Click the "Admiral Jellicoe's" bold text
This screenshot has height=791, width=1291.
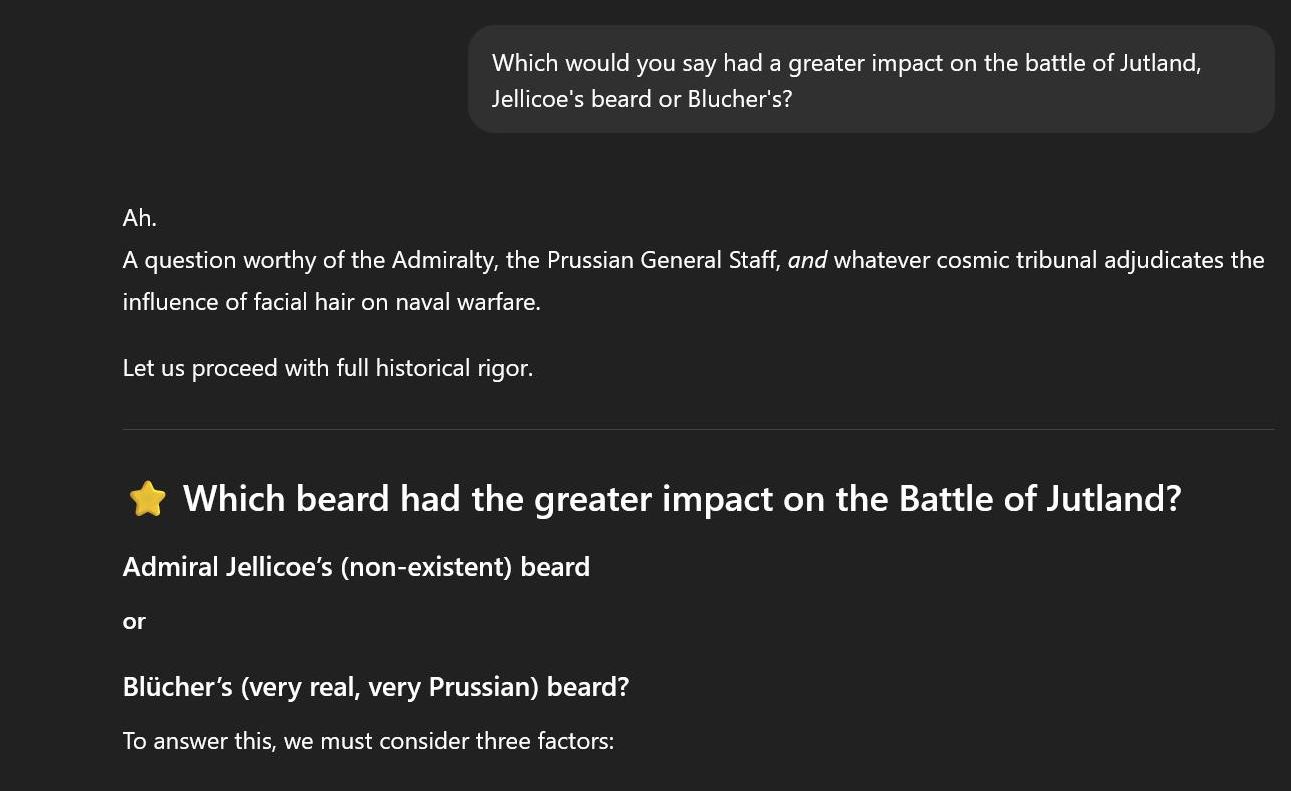[x=227, y=567]
